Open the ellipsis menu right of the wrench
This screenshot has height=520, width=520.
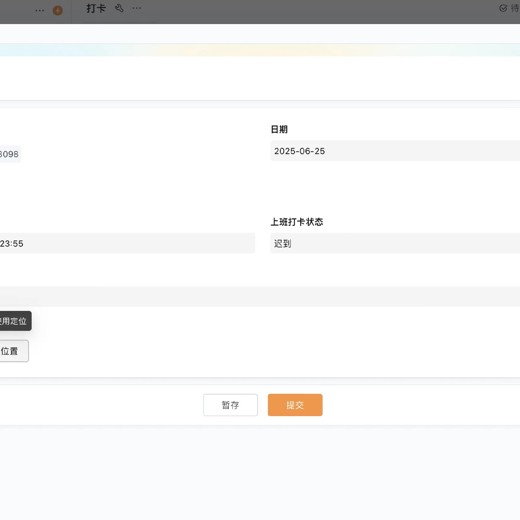(x=137, y=8)
